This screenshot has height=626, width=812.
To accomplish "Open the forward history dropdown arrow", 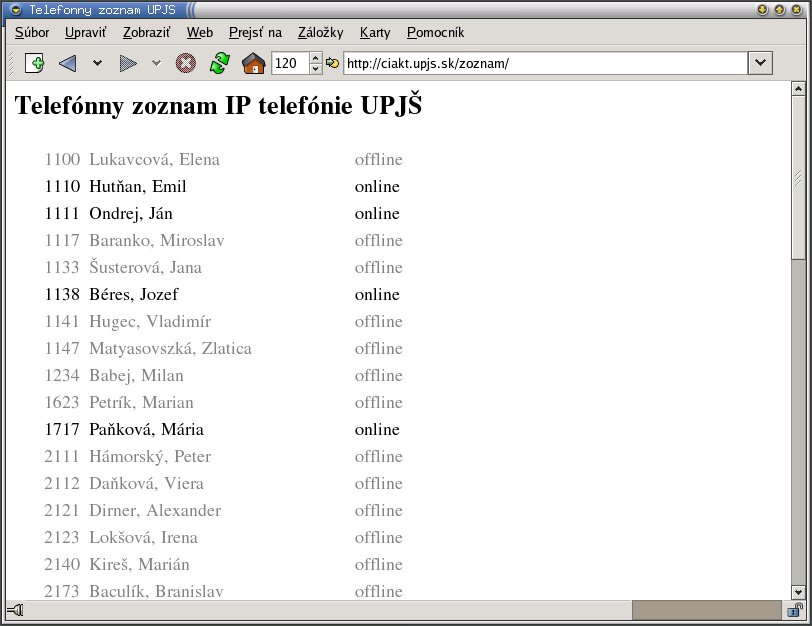I will pyautogui.click(x=156, y=63).
